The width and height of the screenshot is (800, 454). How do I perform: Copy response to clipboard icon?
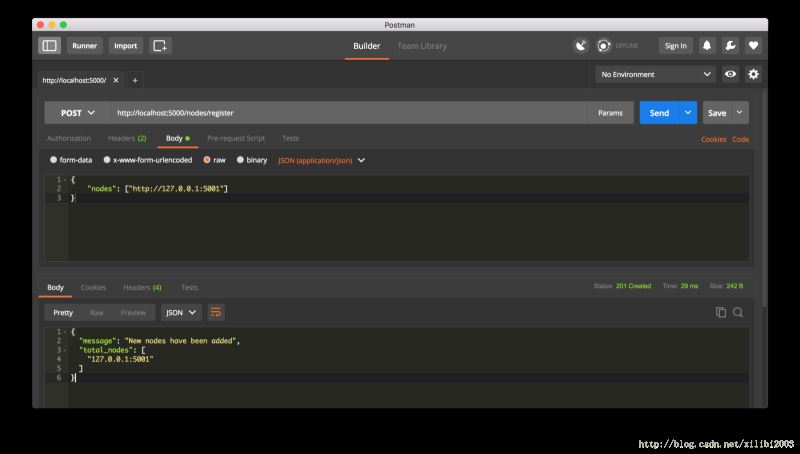pos(720,312)
